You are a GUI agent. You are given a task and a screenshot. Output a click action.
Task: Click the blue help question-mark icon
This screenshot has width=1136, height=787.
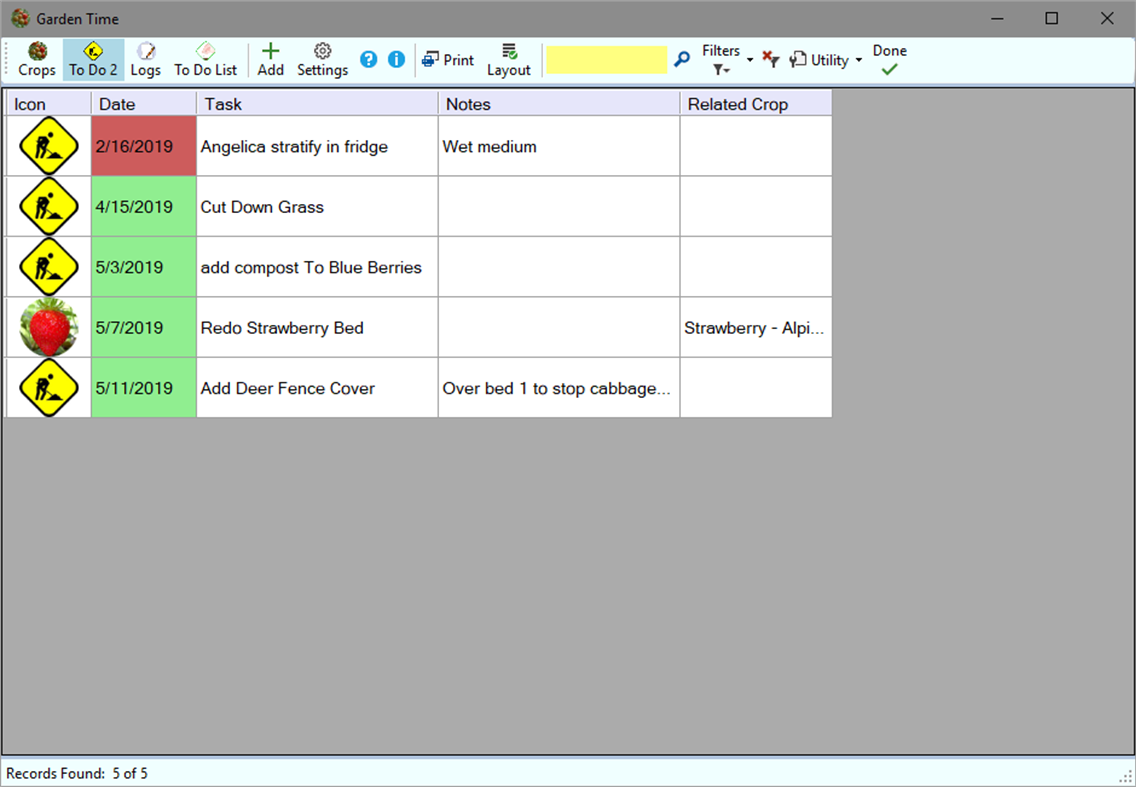click(368, 59)
